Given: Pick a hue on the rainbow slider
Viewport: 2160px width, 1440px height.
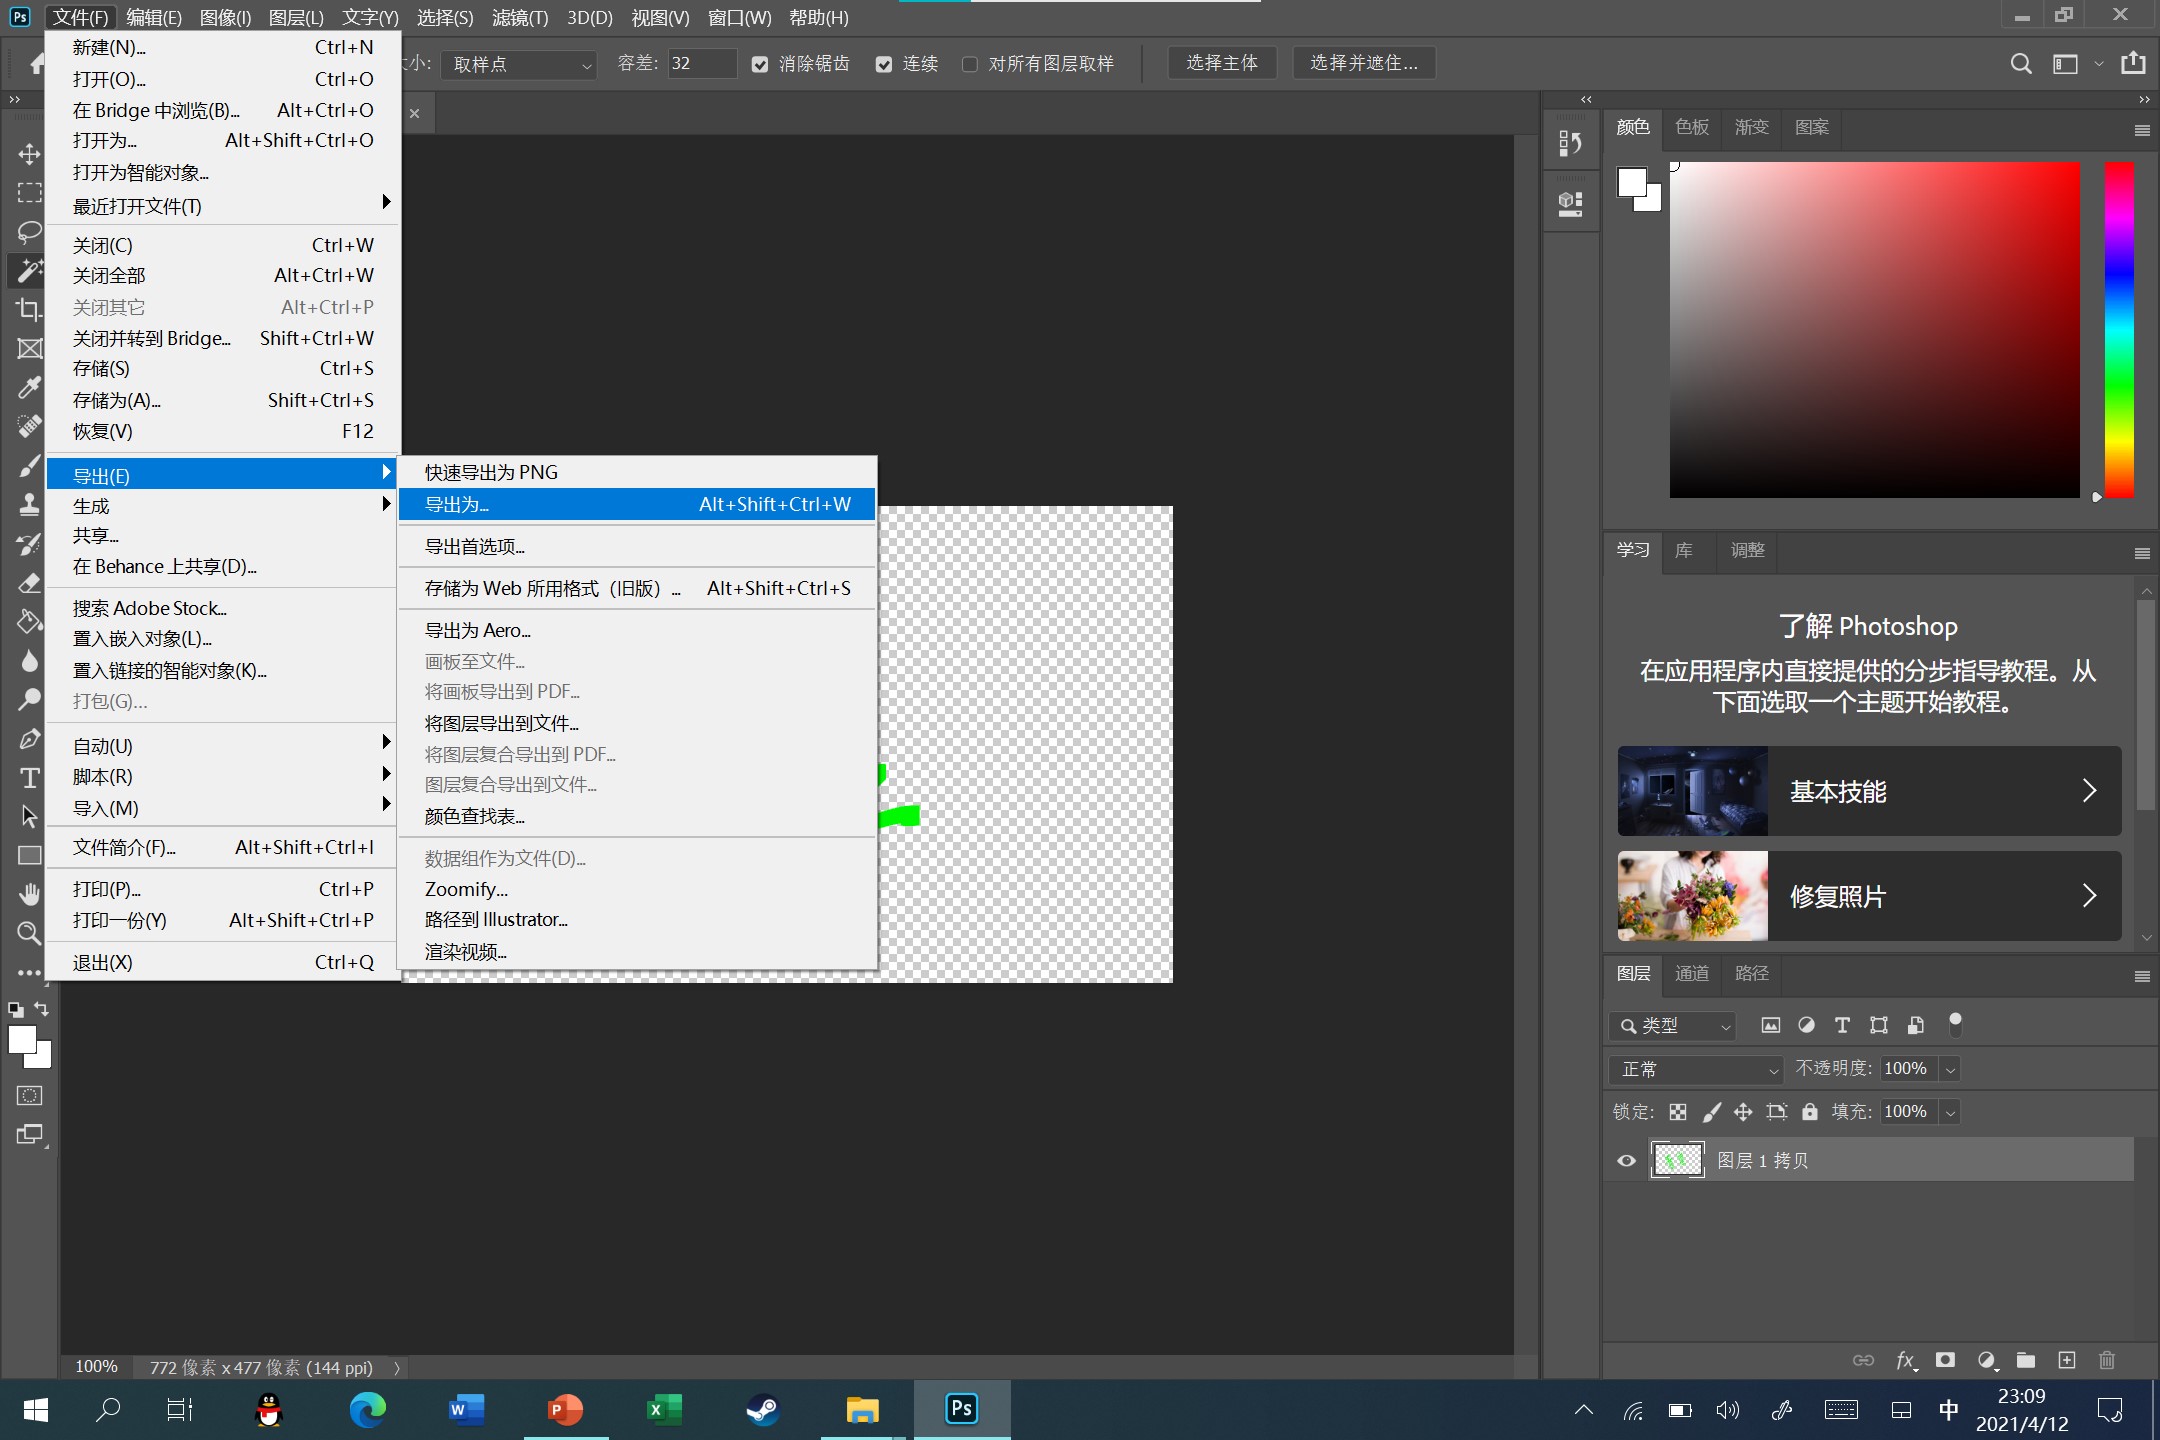Looking at the screenshot, I should (2119, 330).
